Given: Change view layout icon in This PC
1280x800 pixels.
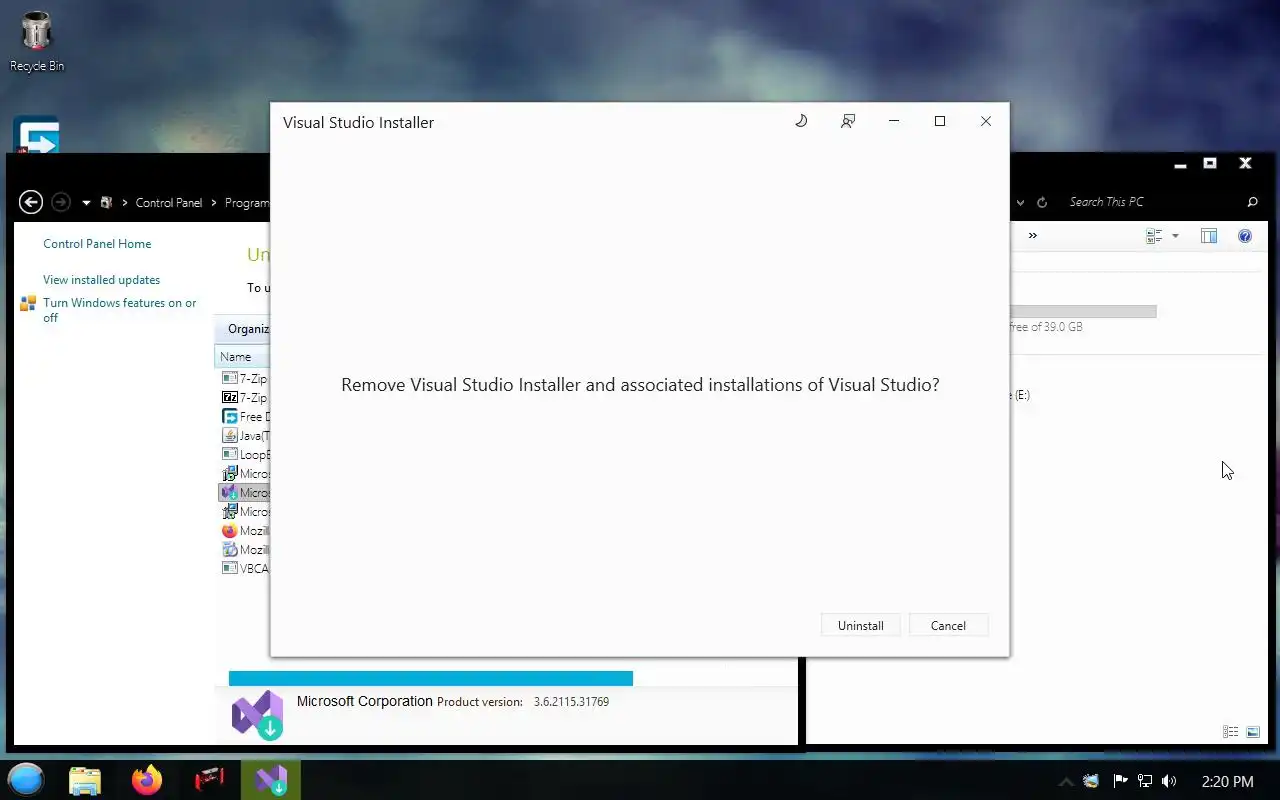Looking at the screenshot, I should [1154, 236].
